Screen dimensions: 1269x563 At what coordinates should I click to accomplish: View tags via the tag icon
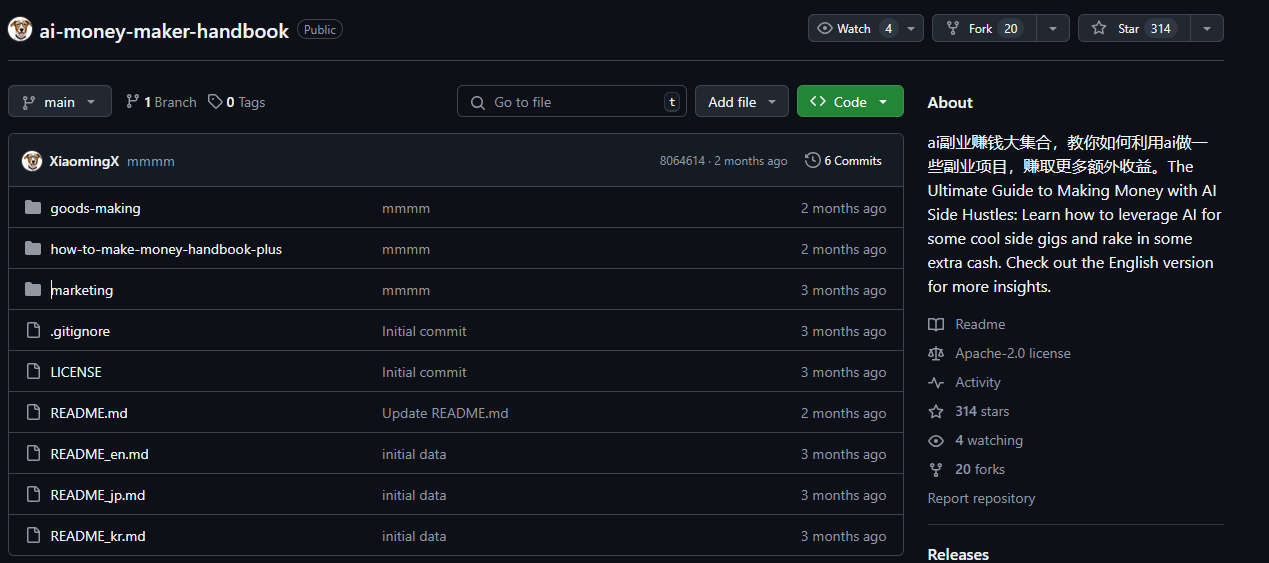(215, 102)
